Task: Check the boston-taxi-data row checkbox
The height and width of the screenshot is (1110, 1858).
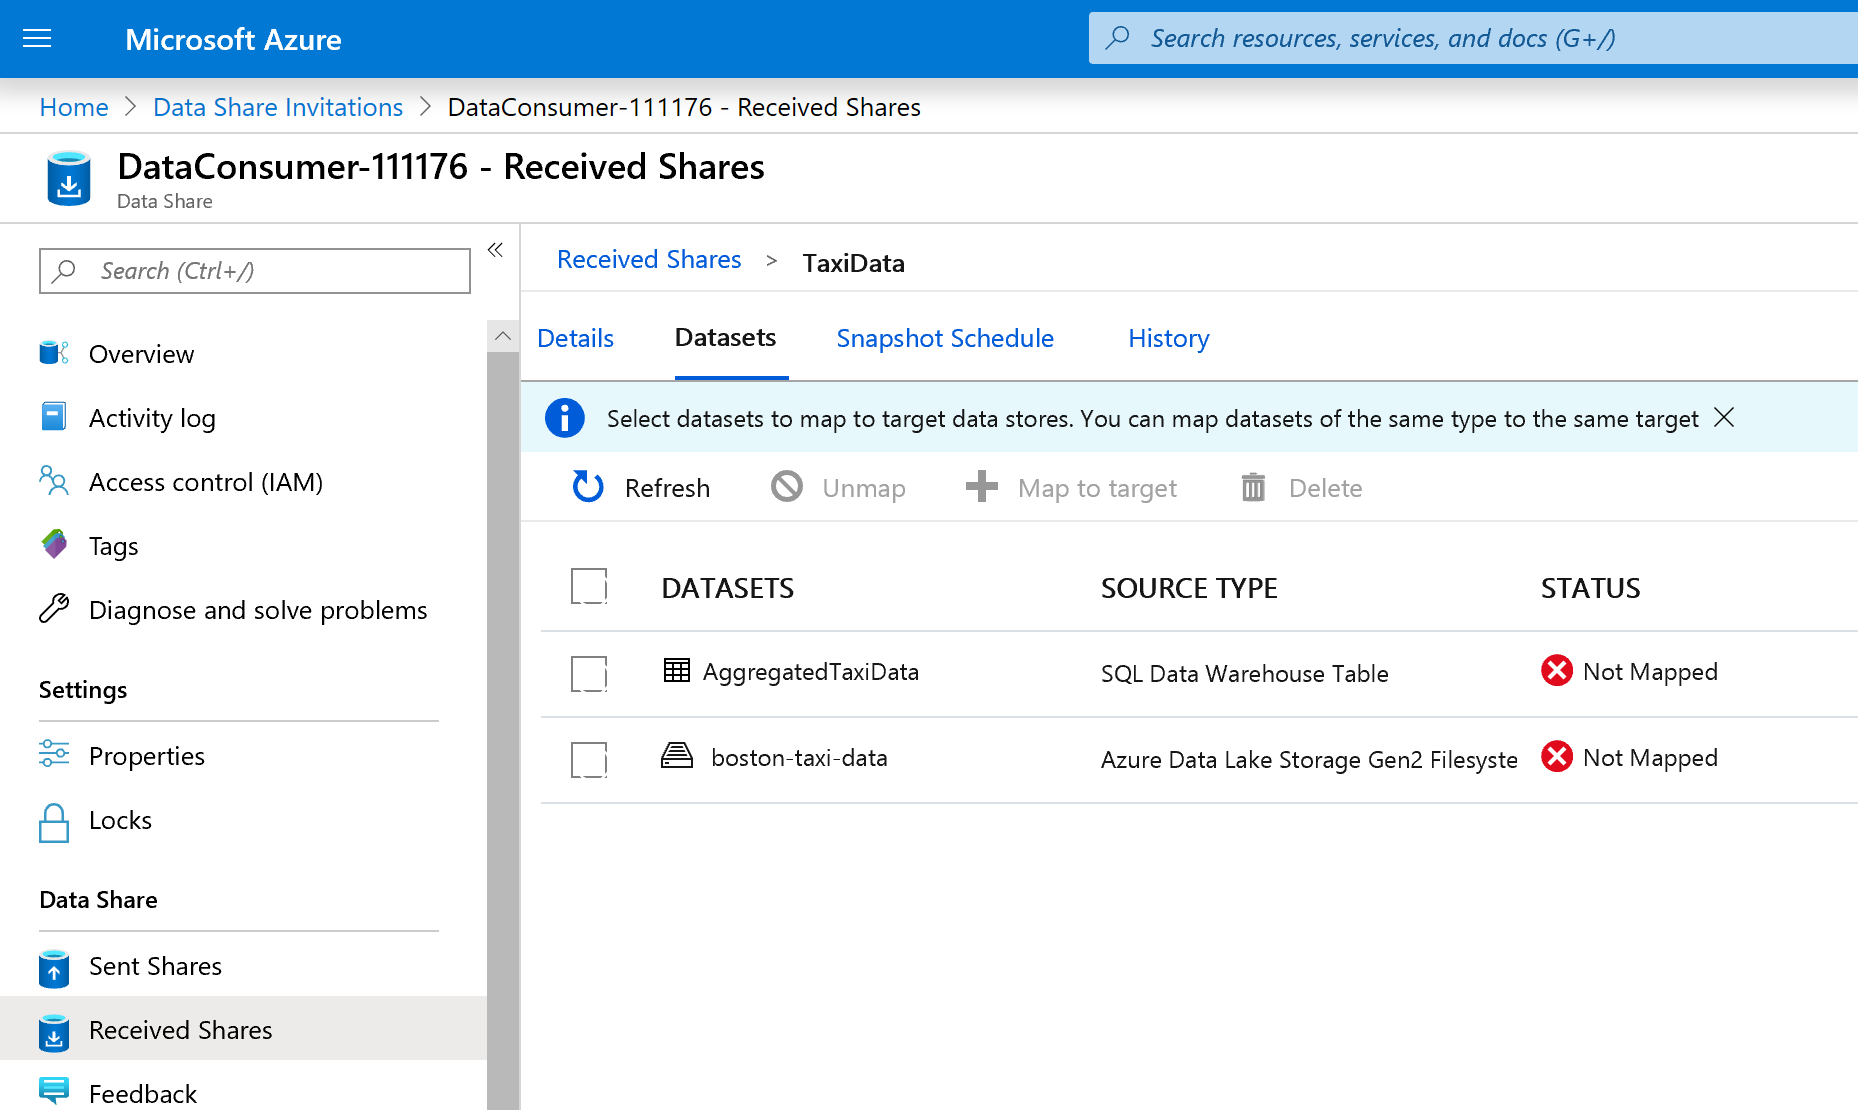Action: pyautogui.click(x=589, y=760)
